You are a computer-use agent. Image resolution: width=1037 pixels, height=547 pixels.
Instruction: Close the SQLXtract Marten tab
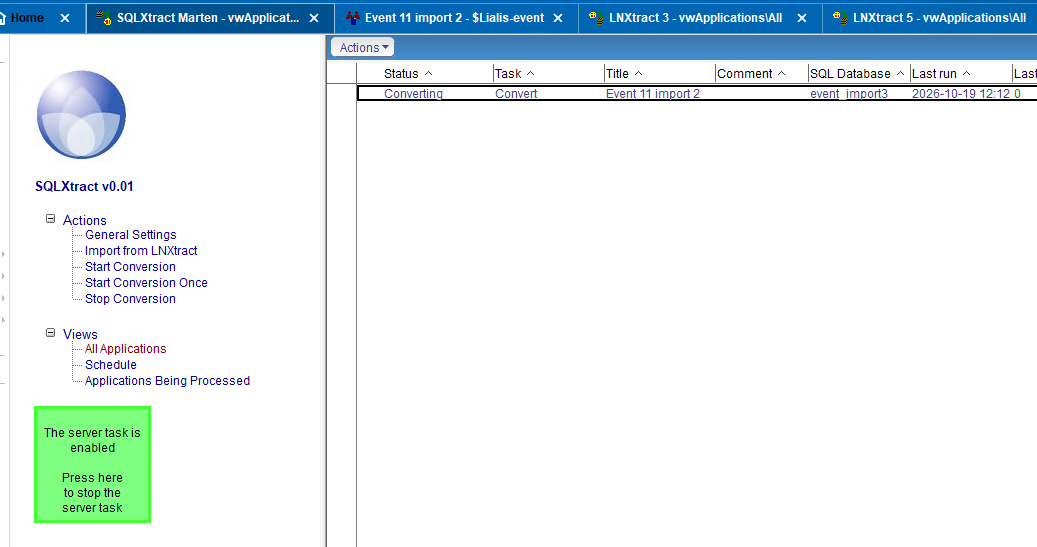pos(314,18)
